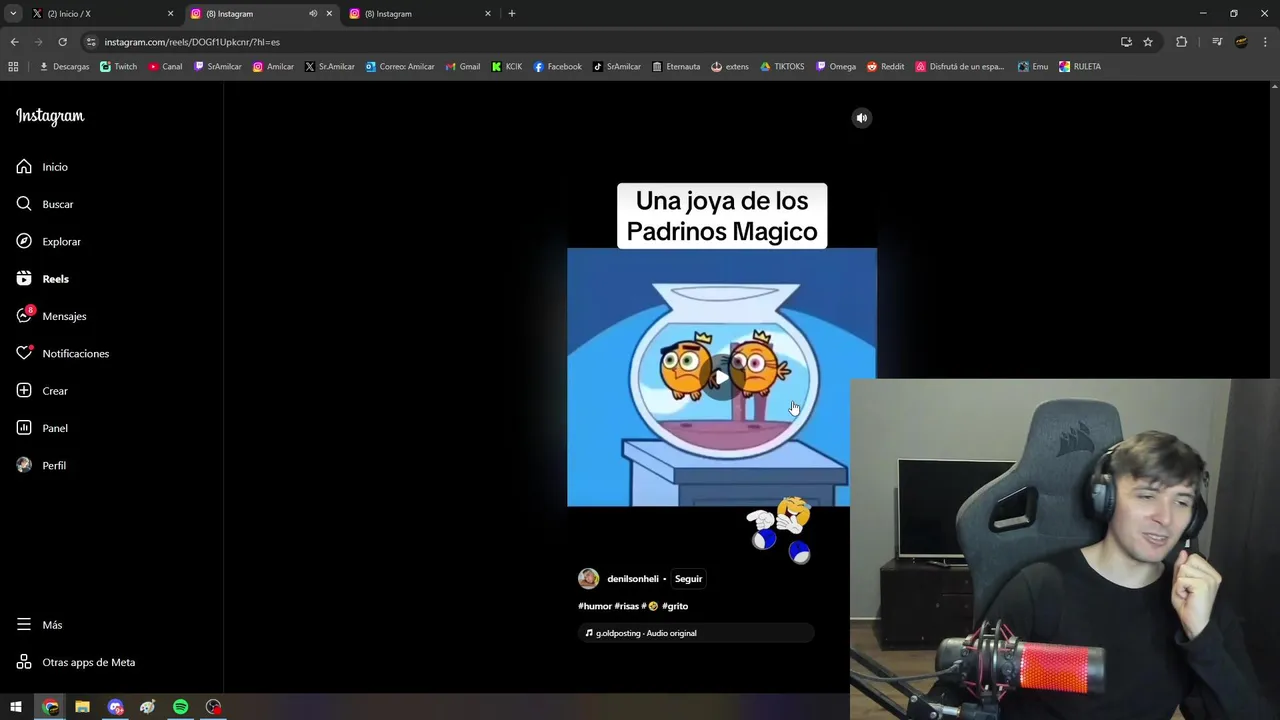
Task: Open Chrome extensions puzzle icon
Action: (x=1181, y=42)
